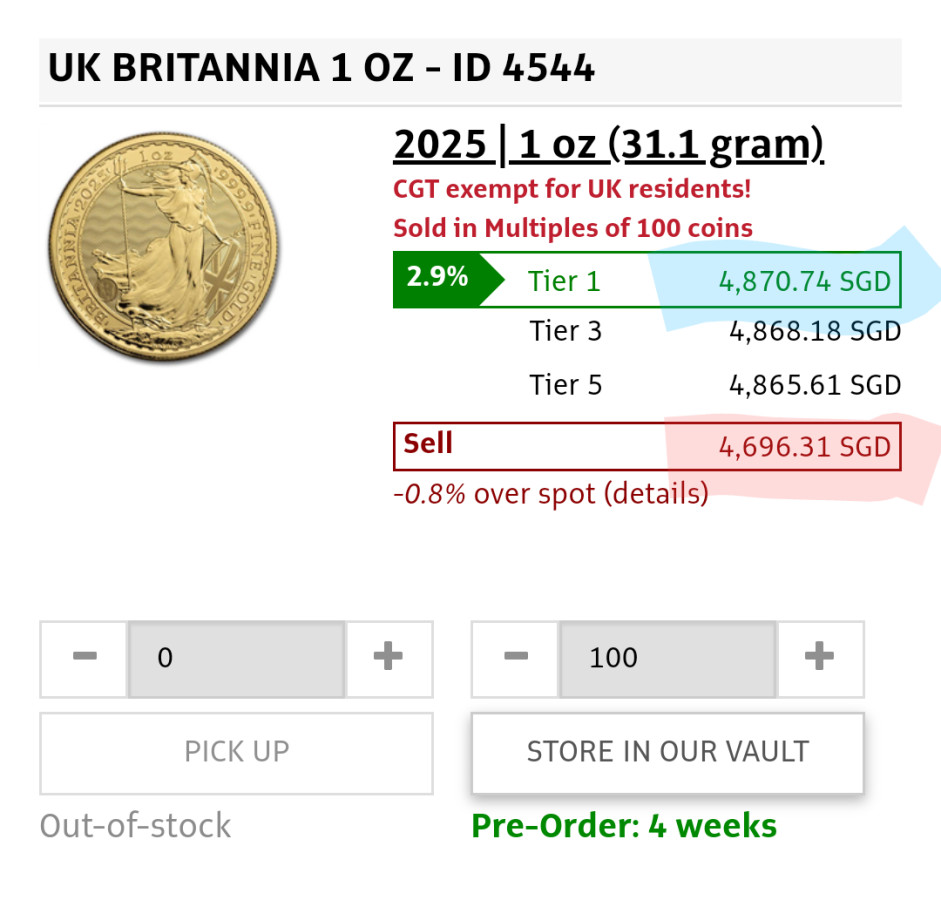
Task: Choose the Tier 5 price row
Action: (715, 385)
